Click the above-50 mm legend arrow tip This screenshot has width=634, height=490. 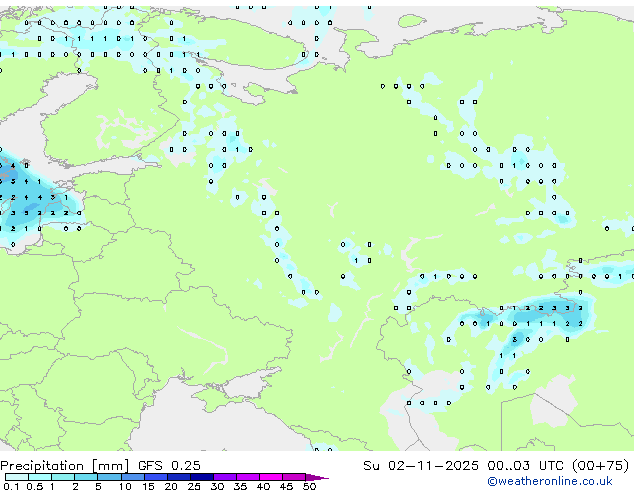[x=317, y=477]
